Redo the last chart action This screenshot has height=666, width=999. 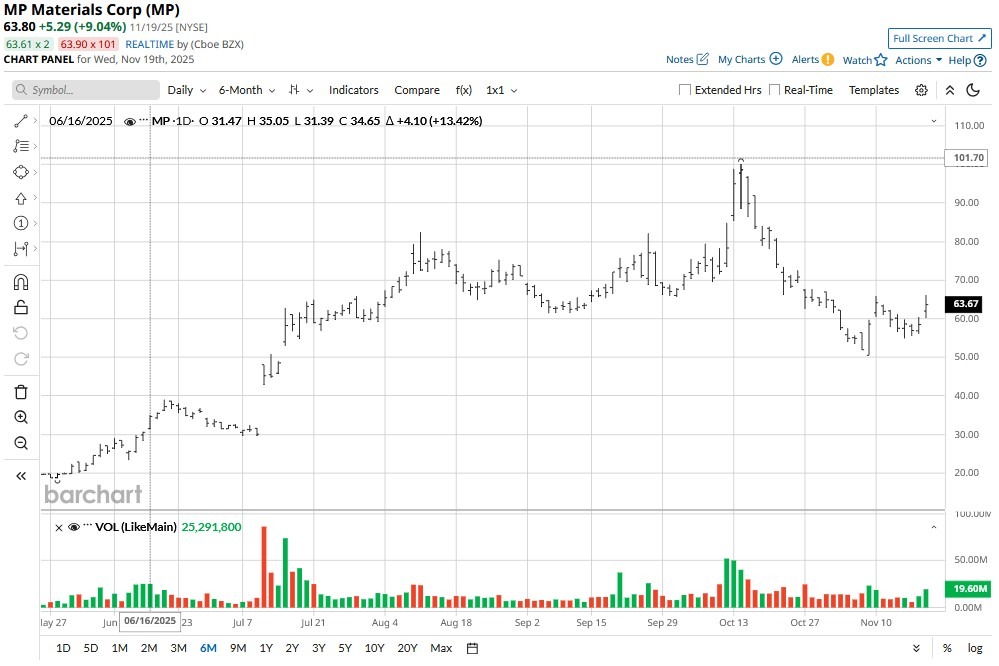[x=21, y=359]
